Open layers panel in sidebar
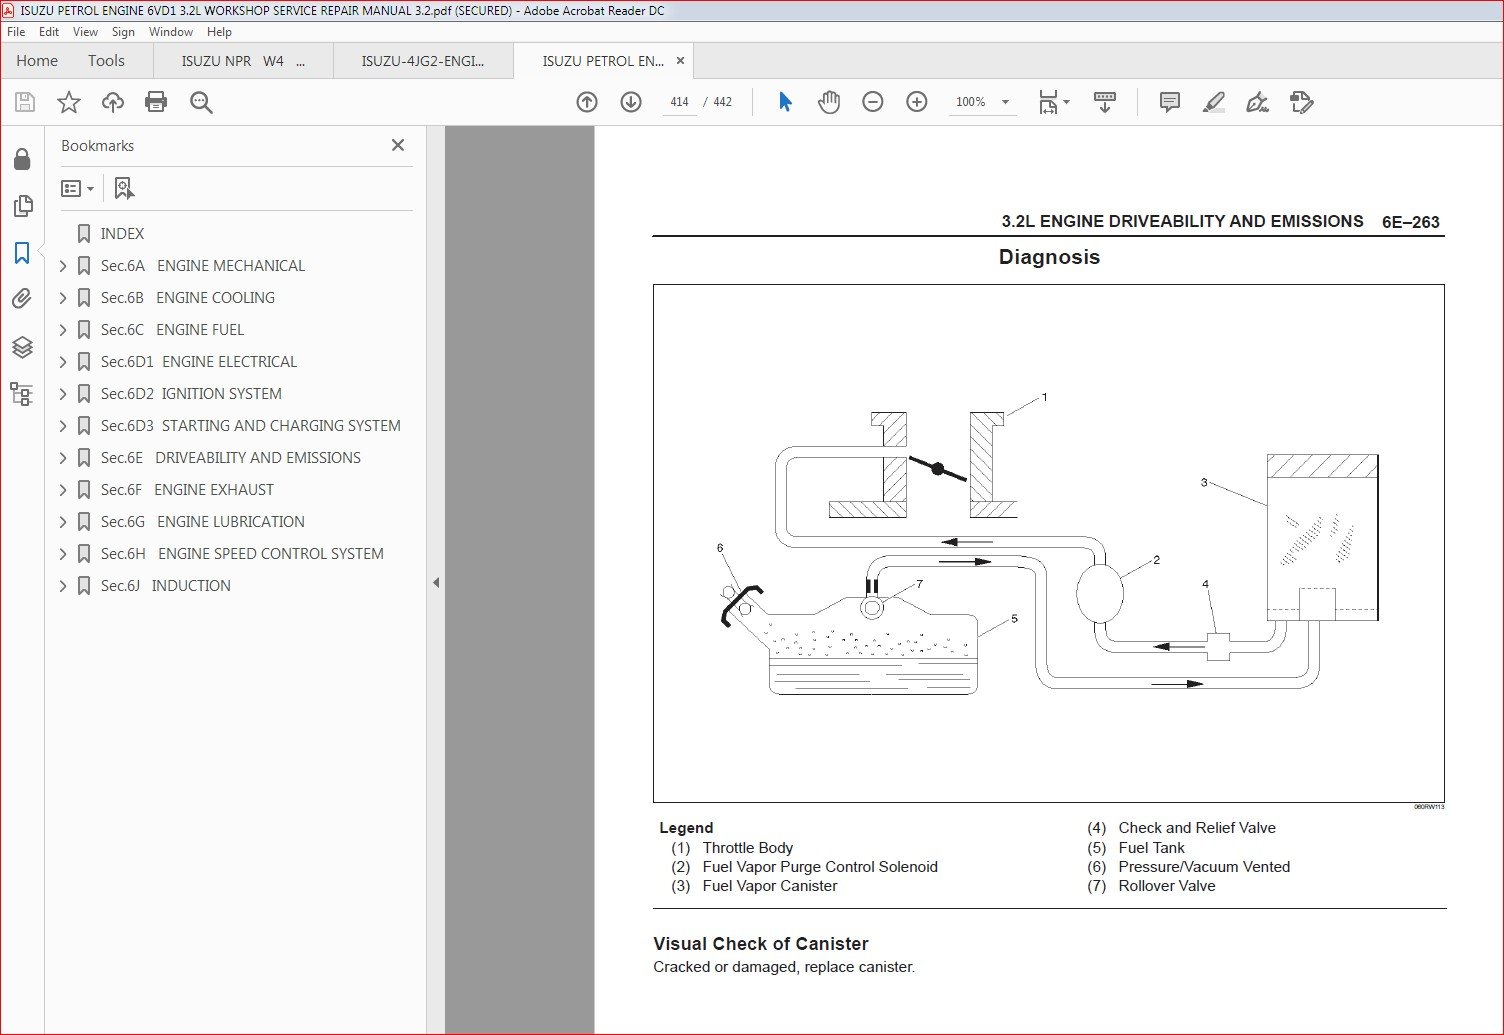The width and height of the screenshot is (1504, 1035). (x=22, y=347)
